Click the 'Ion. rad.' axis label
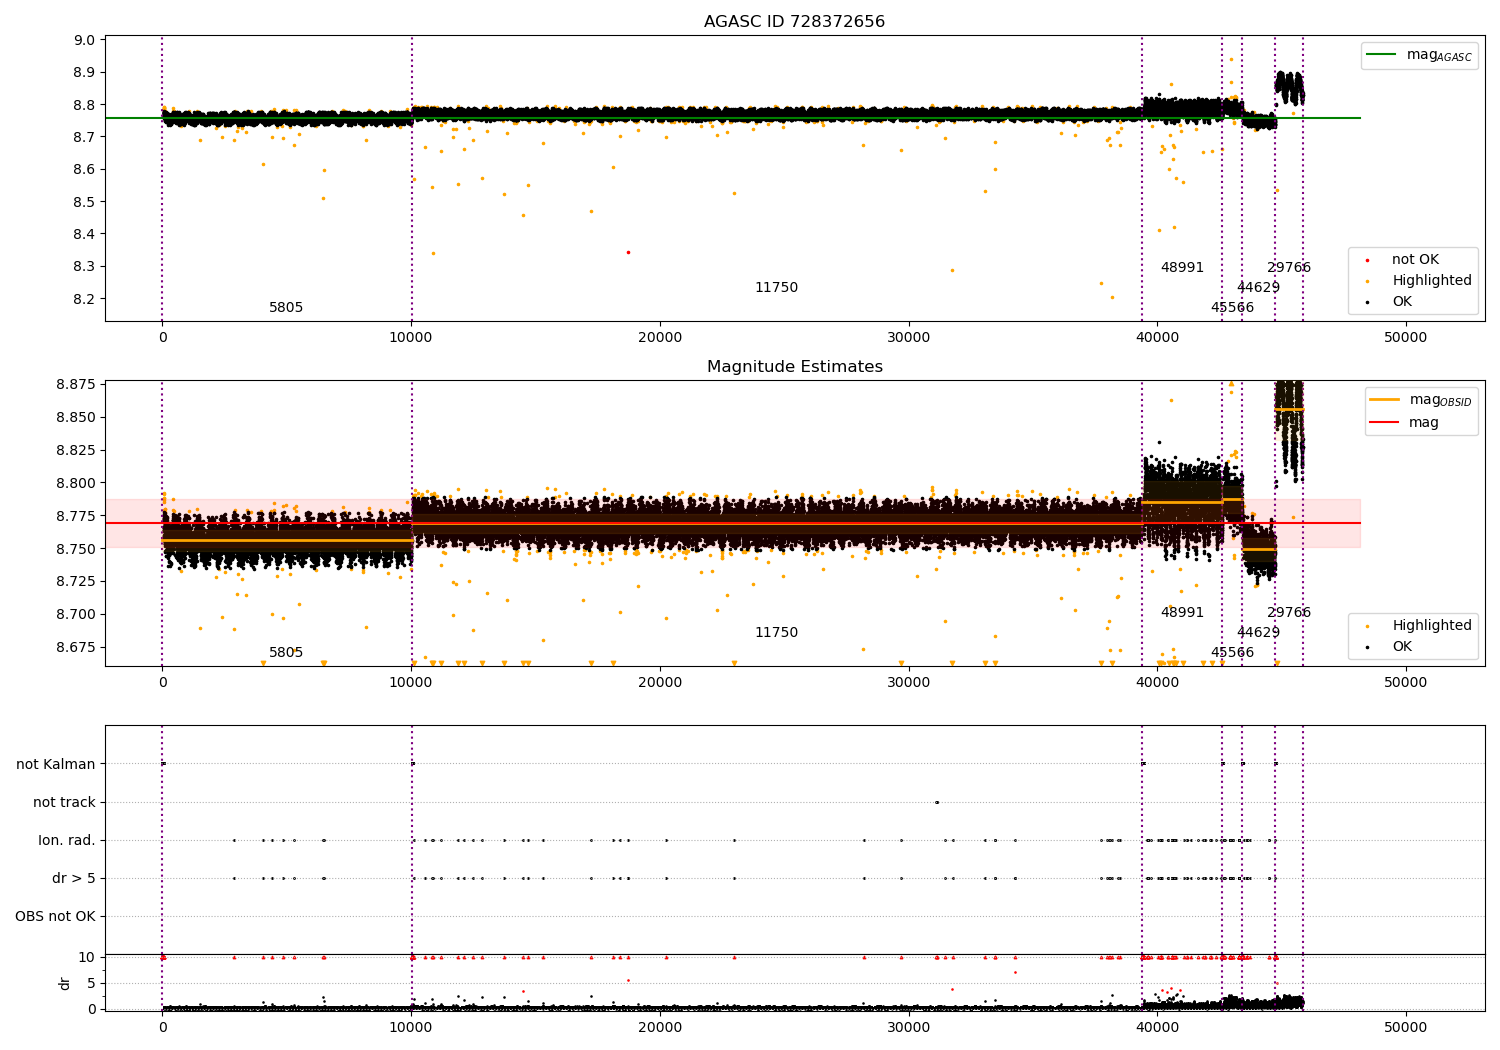1500x1050 pixels. (67, 840)
